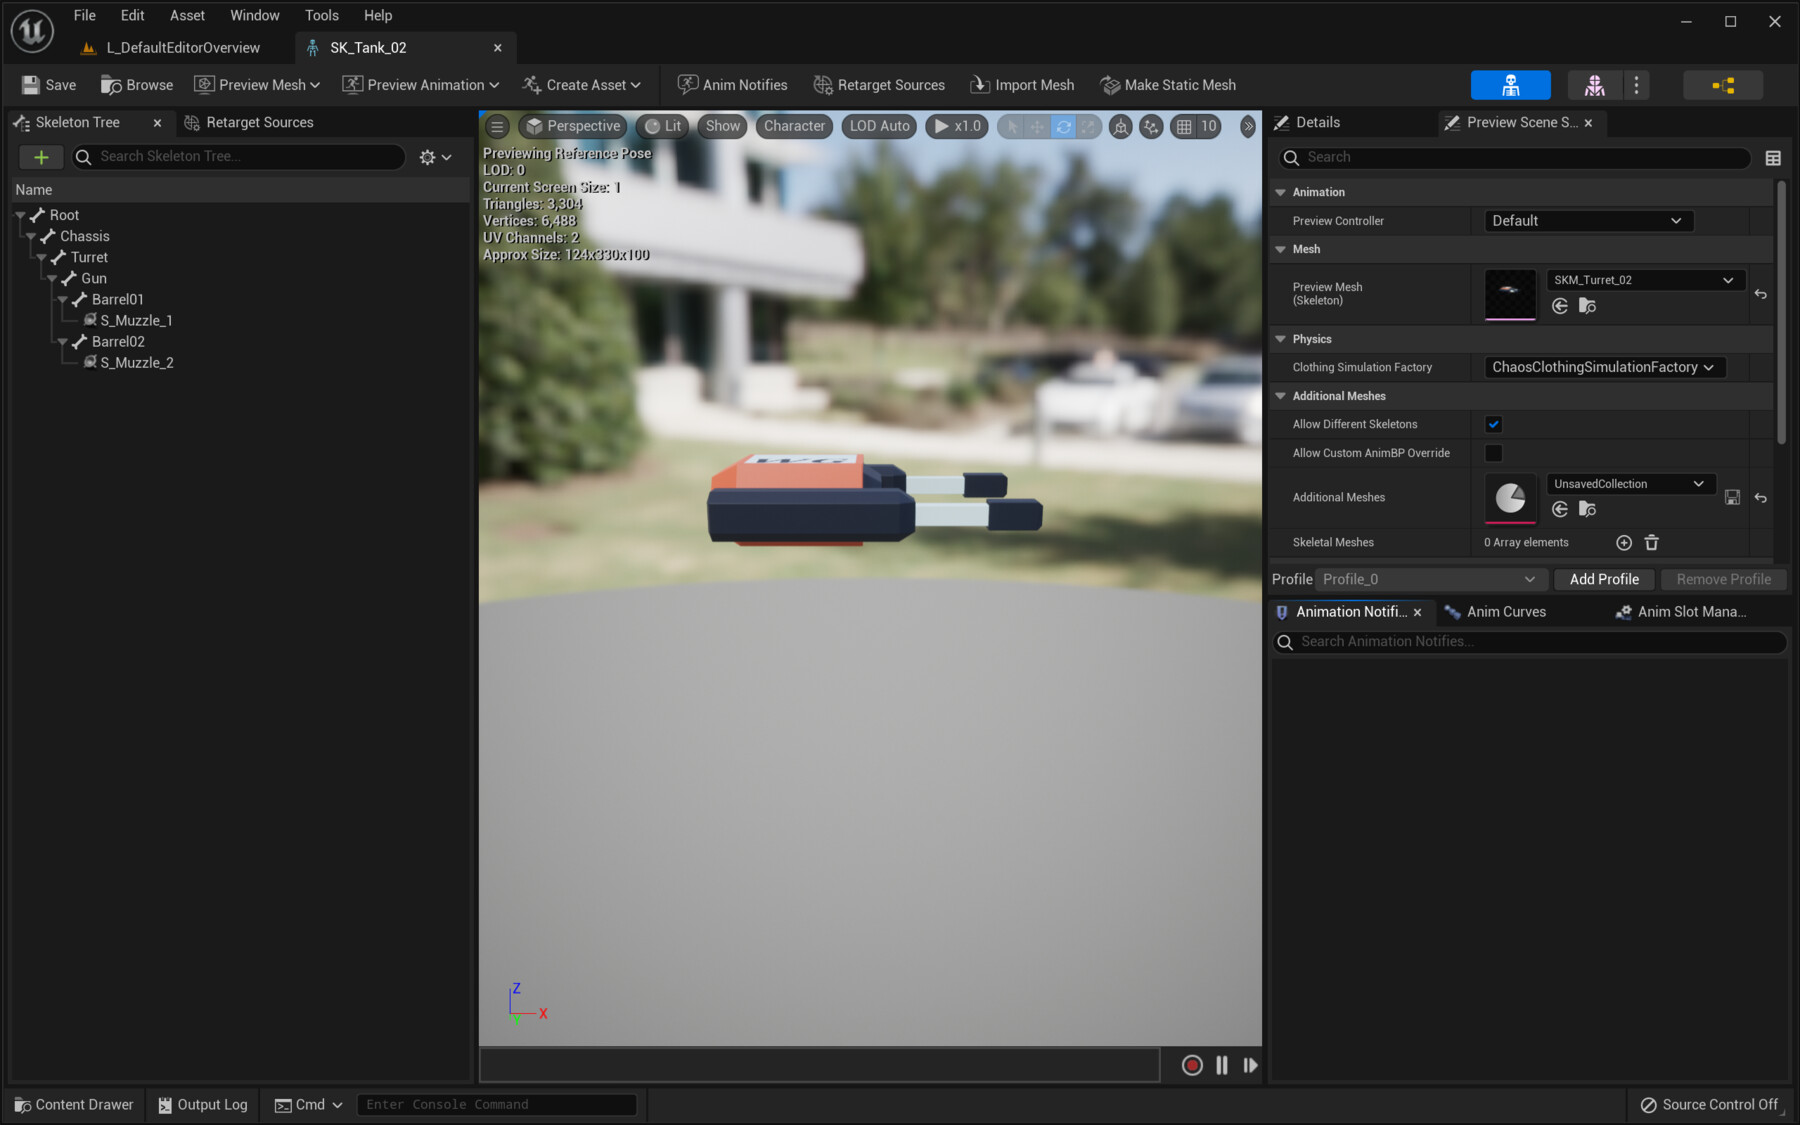
Task: Open the Tools menu
Action: 322,16
